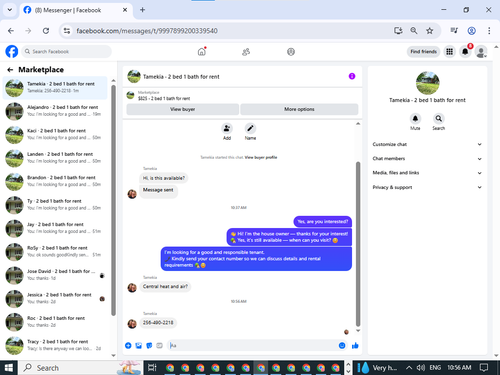Open a new Chrome tab
The height and width of the screenshot is (375, 500).
[142, 10]
